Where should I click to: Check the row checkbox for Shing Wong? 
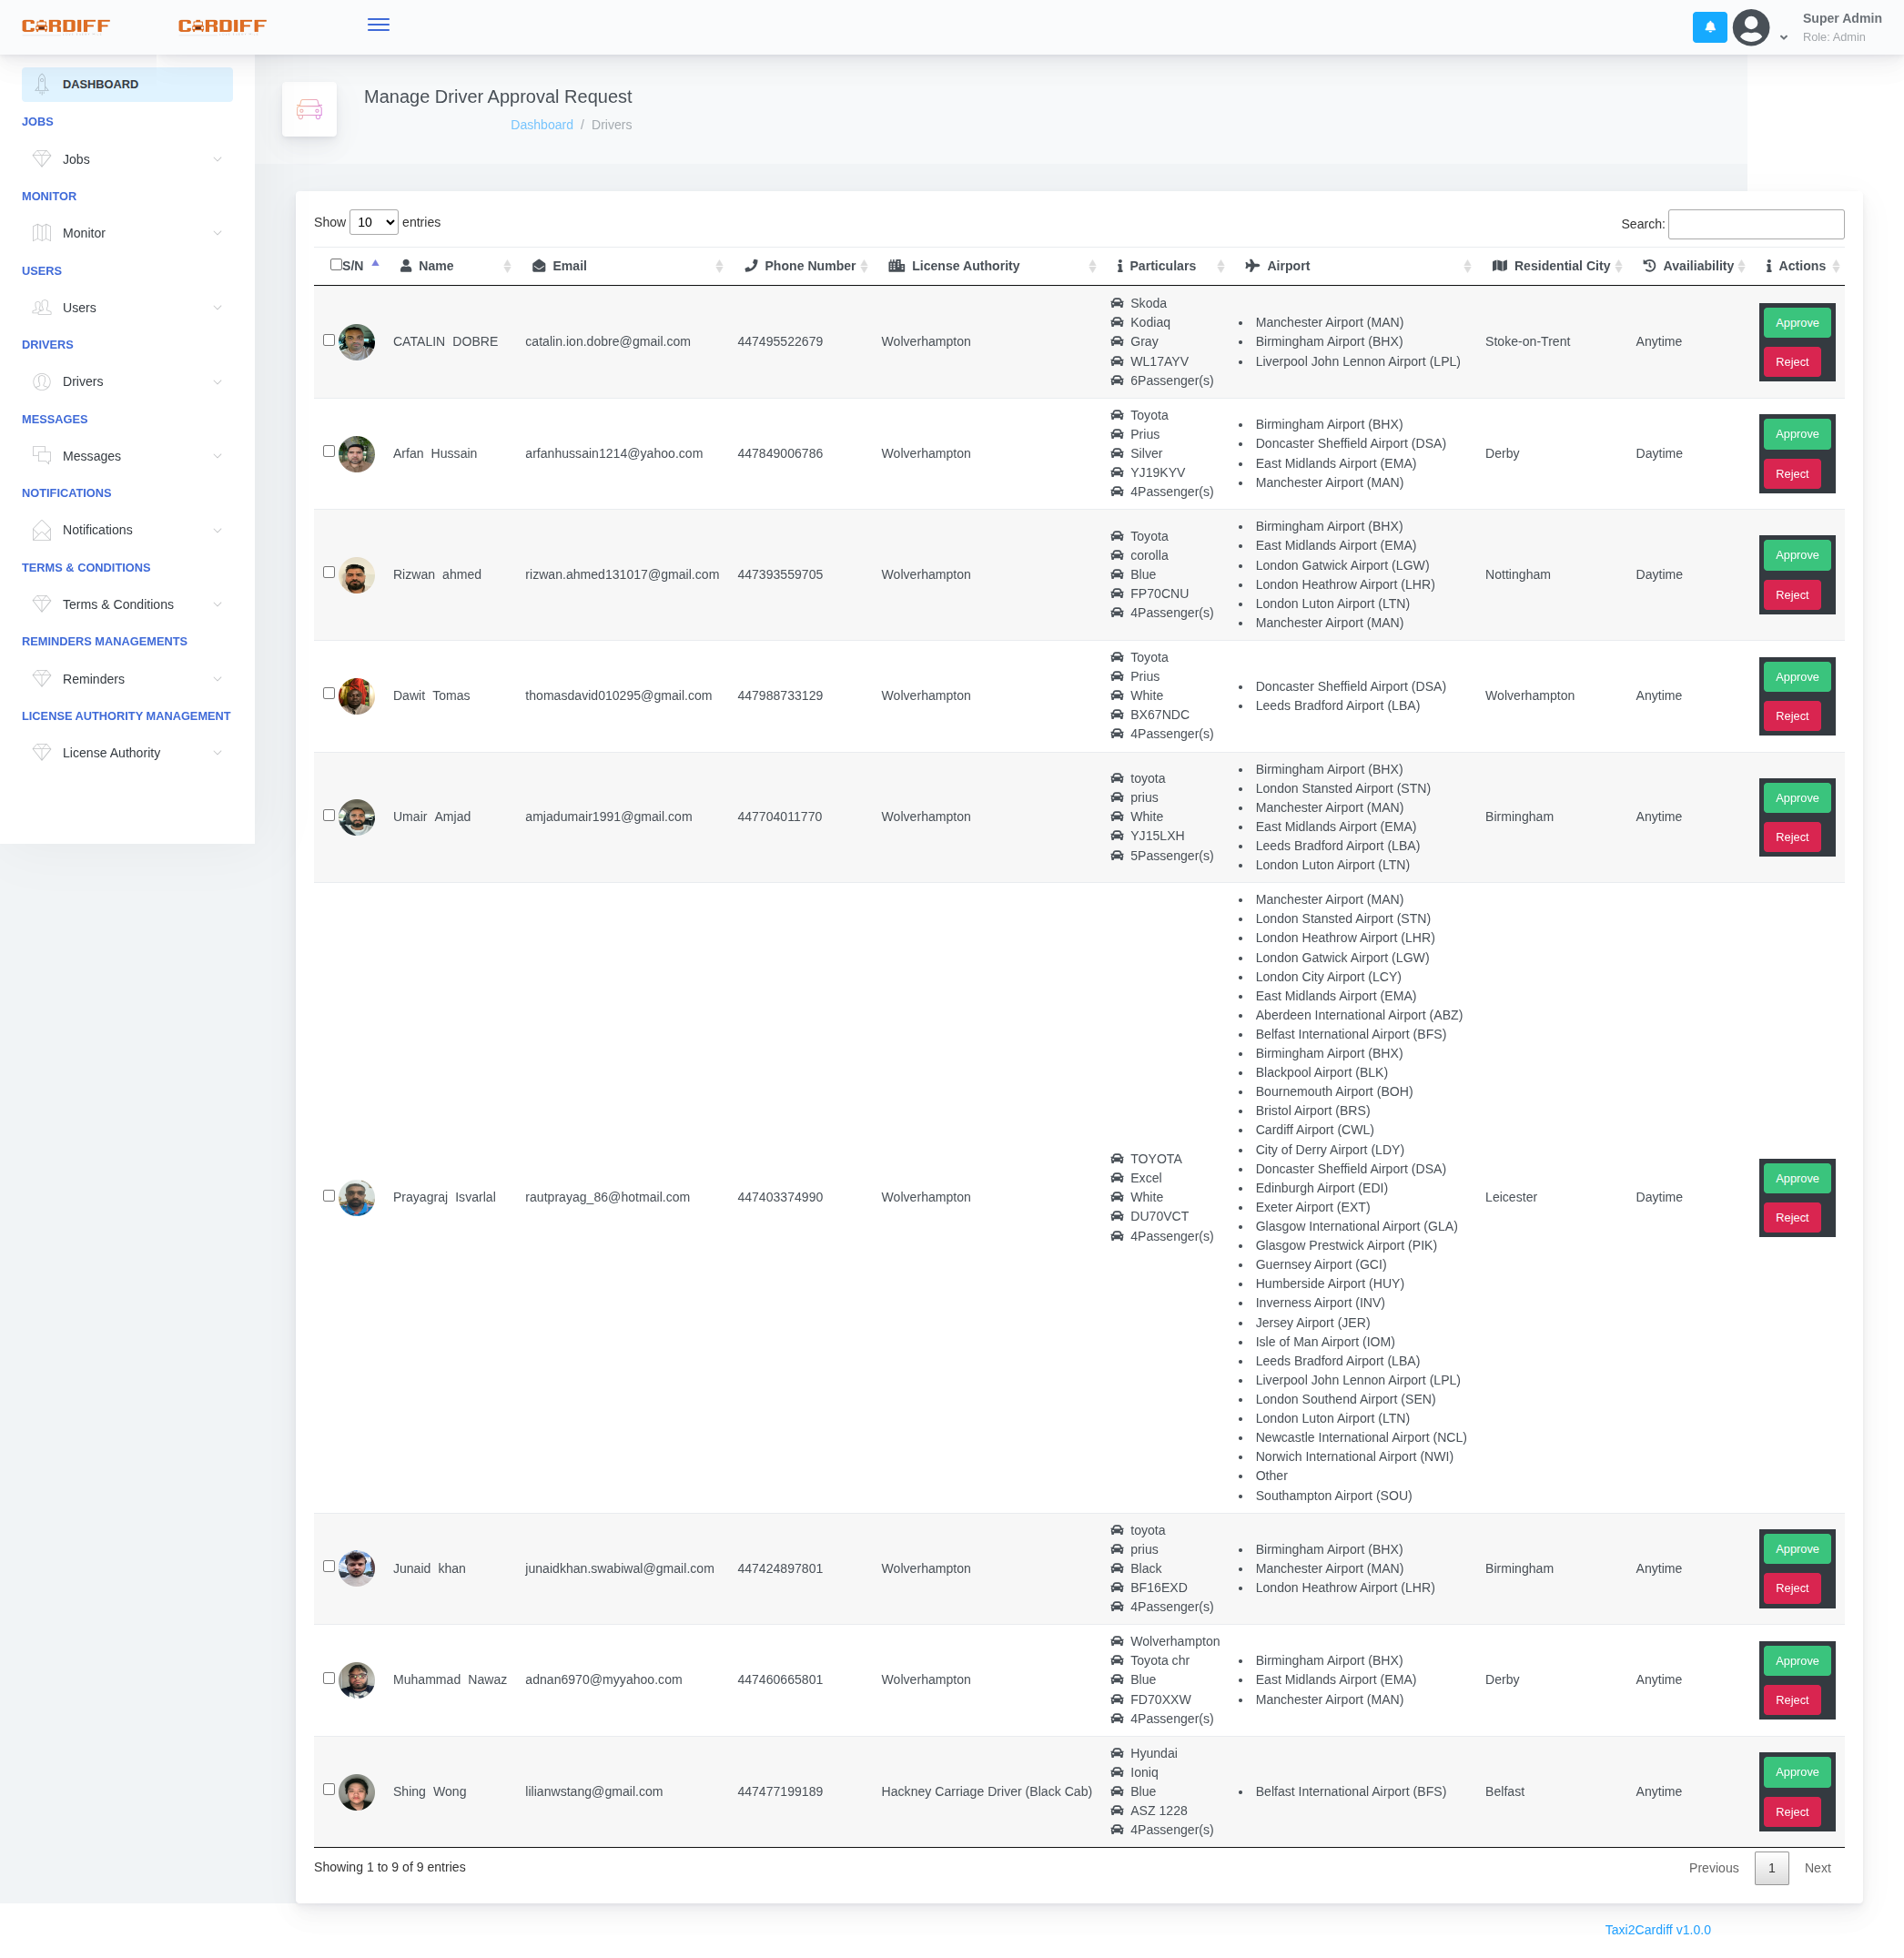coord(328,1790)
